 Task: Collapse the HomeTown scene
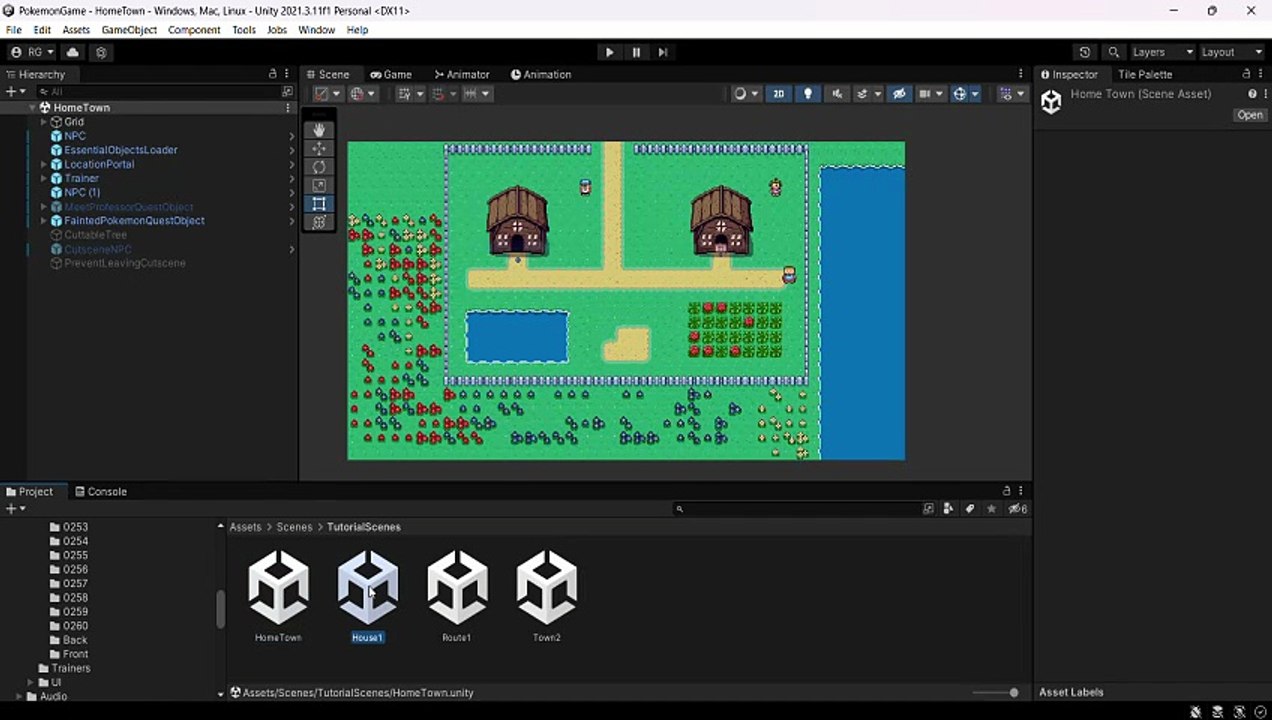[32, 107]
